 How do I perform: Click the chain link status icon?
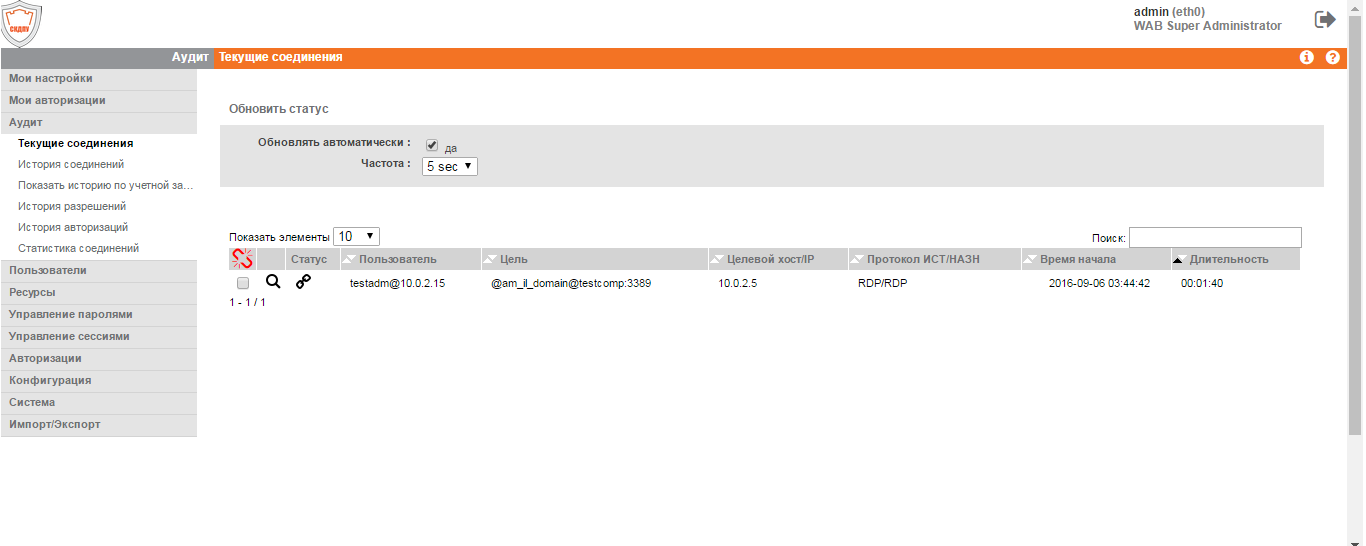pyautogui.click(x=303, y=282)
